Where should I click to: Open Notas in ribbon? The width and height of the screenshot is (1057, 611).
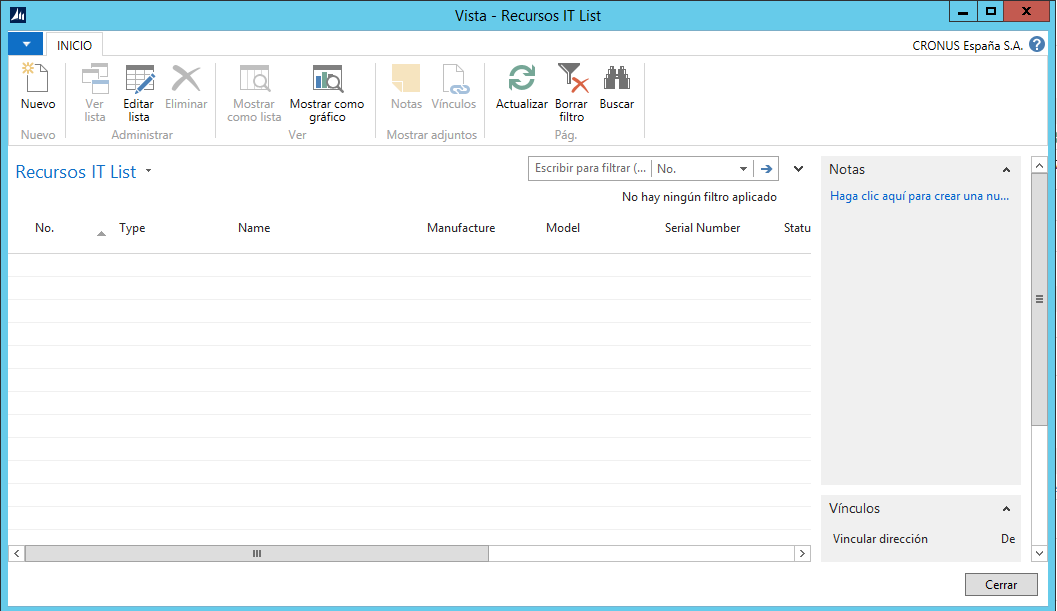click(406, 86)
